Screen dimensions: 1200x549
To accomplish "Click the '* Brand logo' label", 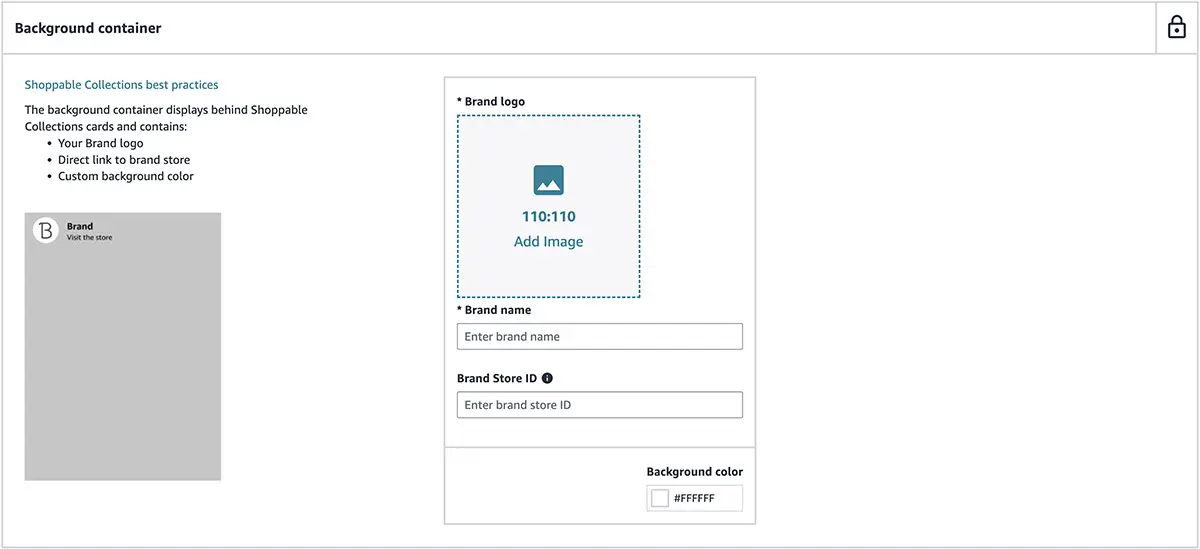I will point(491,102).
